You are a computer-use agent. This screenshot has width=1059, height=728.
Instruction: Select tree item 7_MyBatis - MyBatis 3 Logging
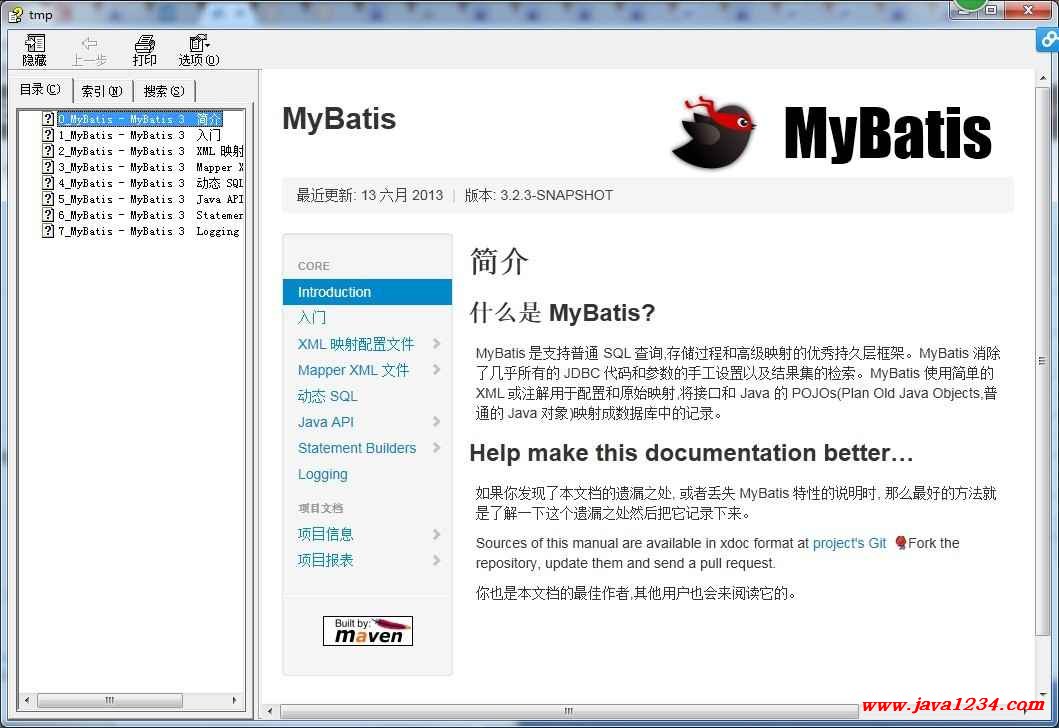[149, 231]
